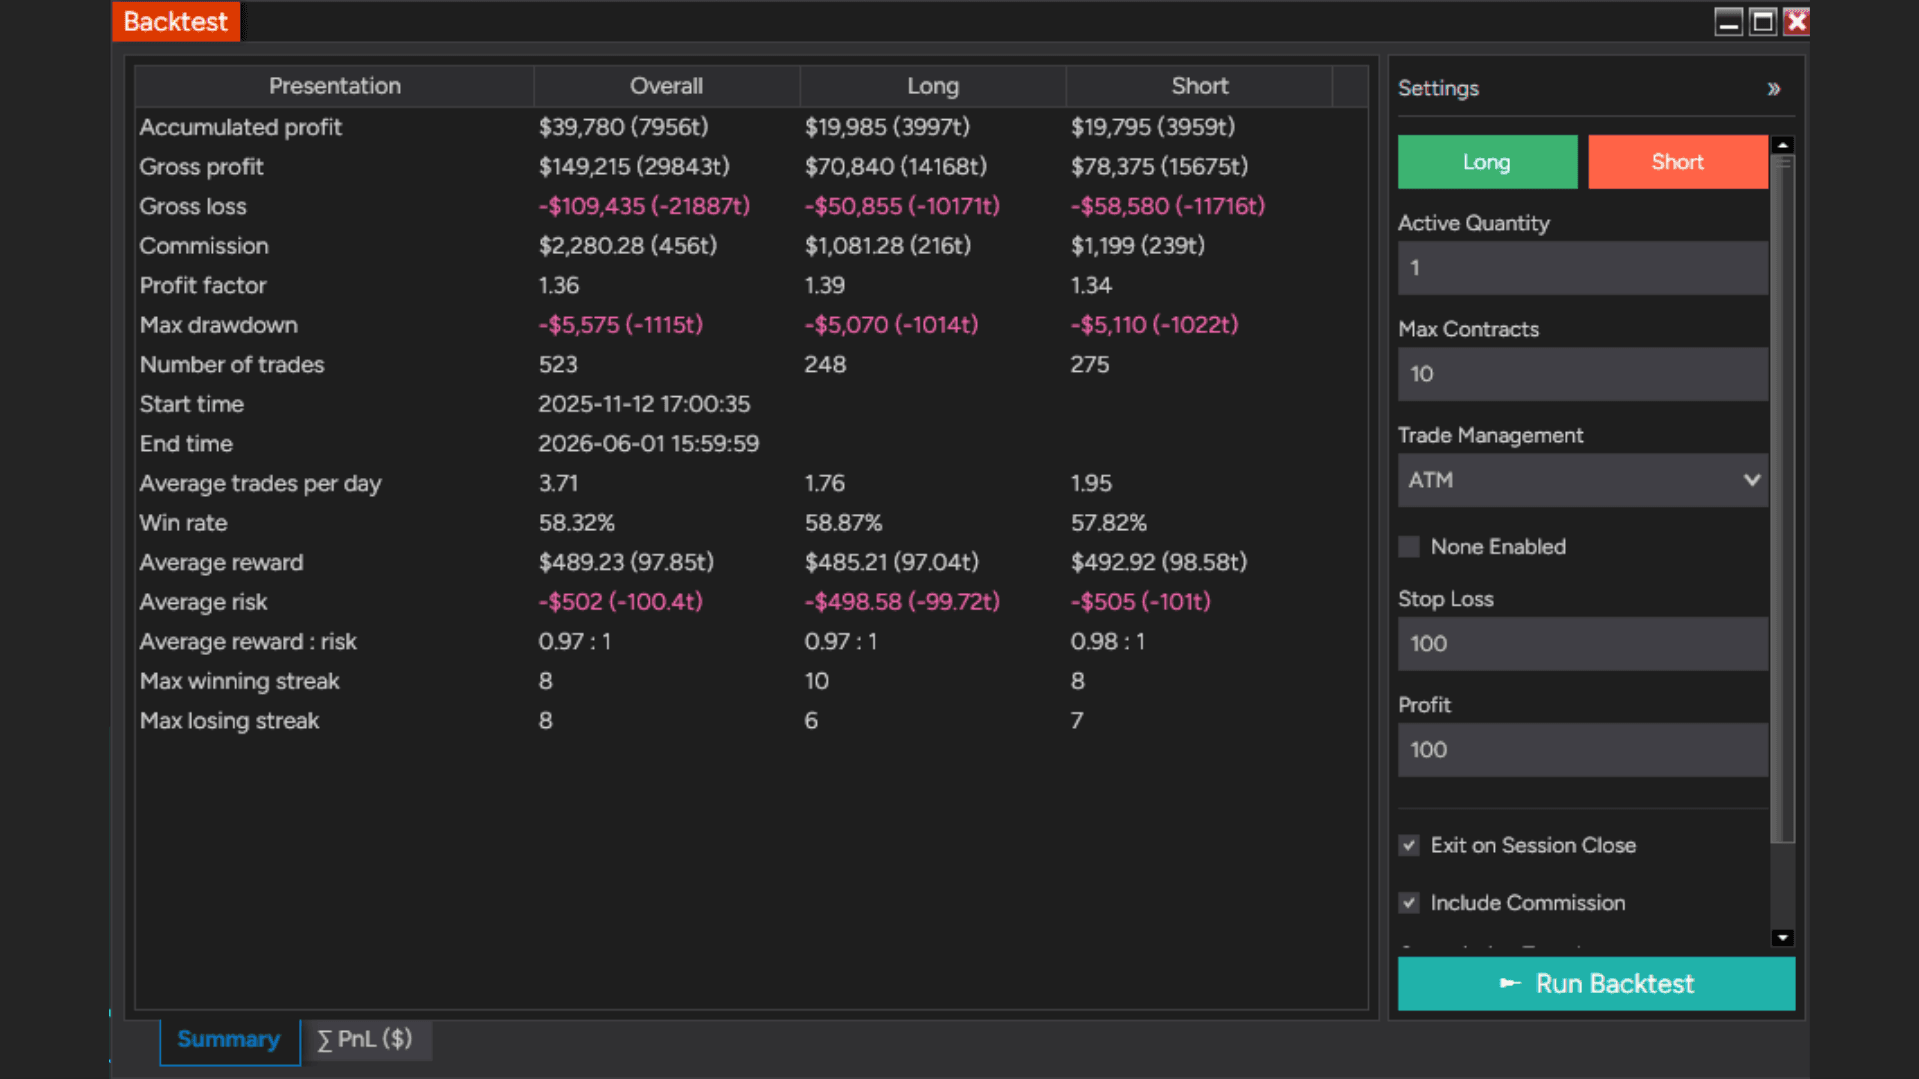Select short gross profit $78,375 (15675t)

pos(1159,167)
